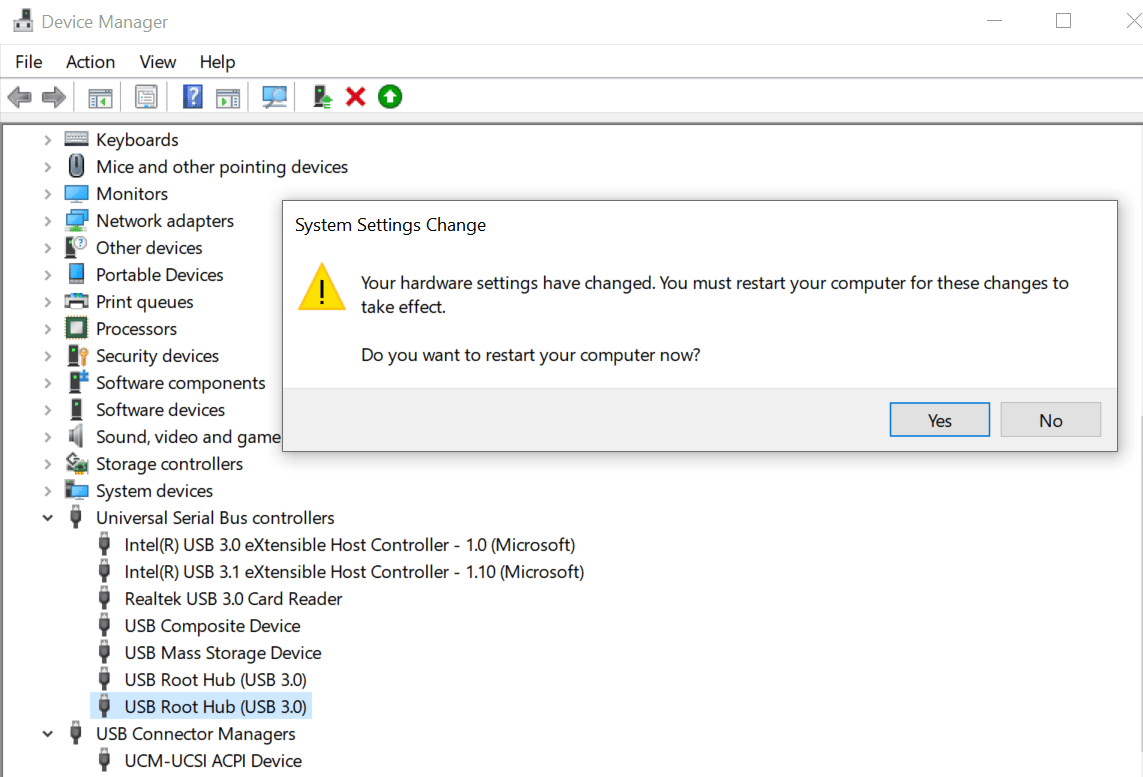Image resolution: width=1143 pixels, height=777 pixels.
Task: Click the Scan for hardware changes icon
Action: (x=273, y=96)
